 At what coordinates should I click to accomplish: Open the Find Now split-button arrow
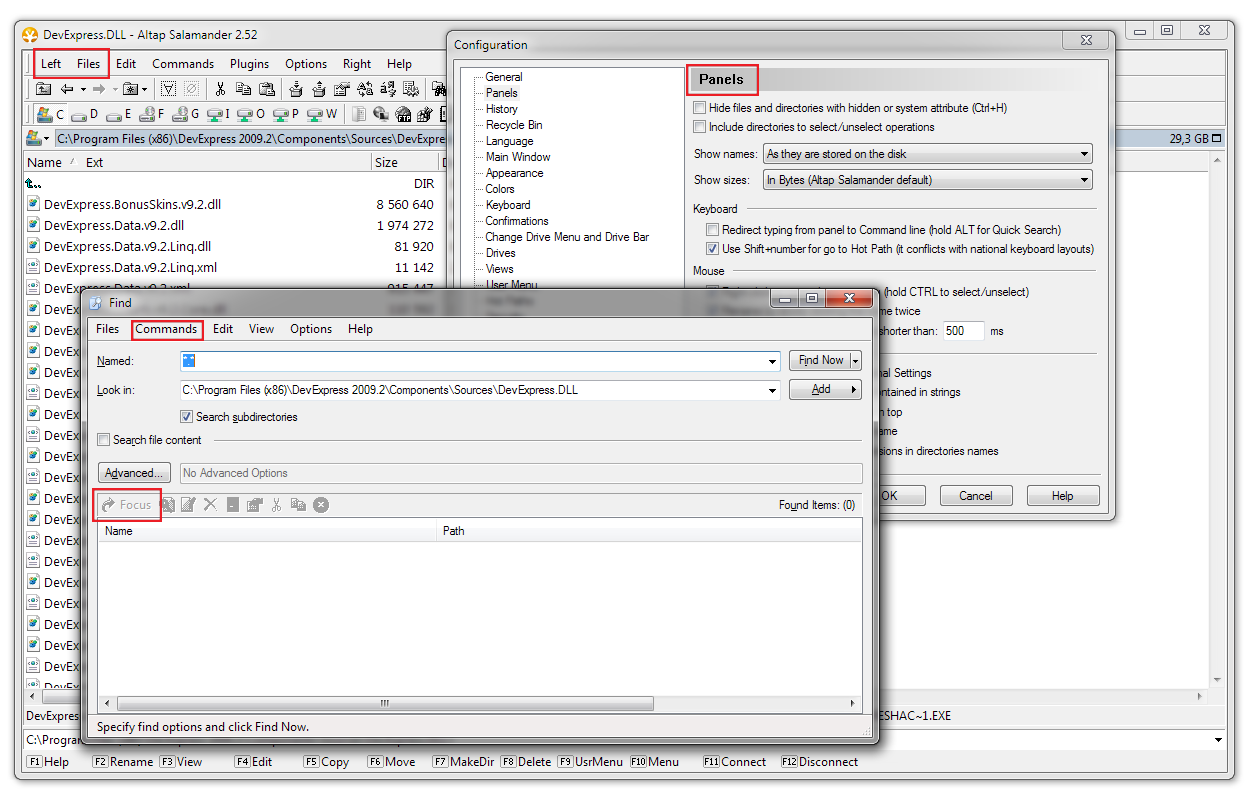tap(855, 360)
